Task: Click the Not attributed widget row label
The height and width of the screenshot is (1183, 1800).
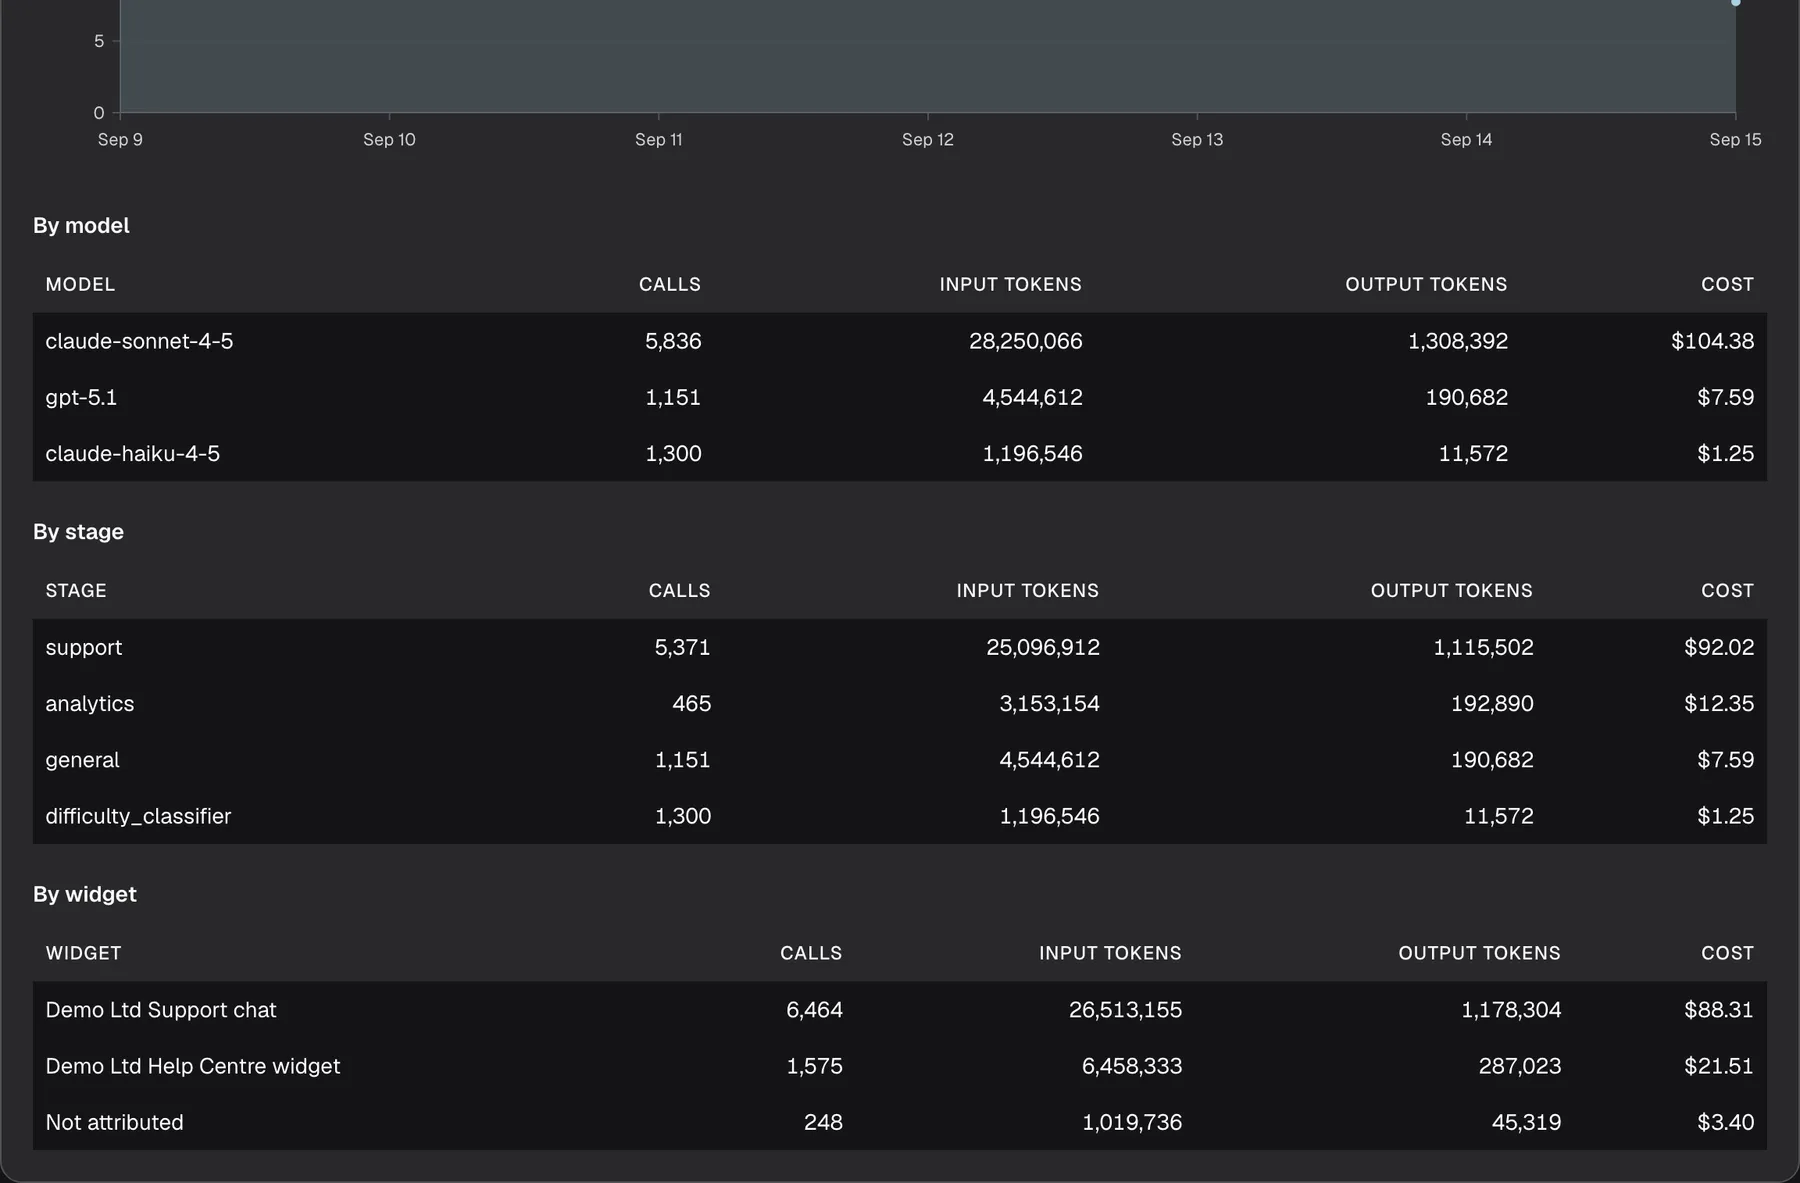Action: point(114,1122)
